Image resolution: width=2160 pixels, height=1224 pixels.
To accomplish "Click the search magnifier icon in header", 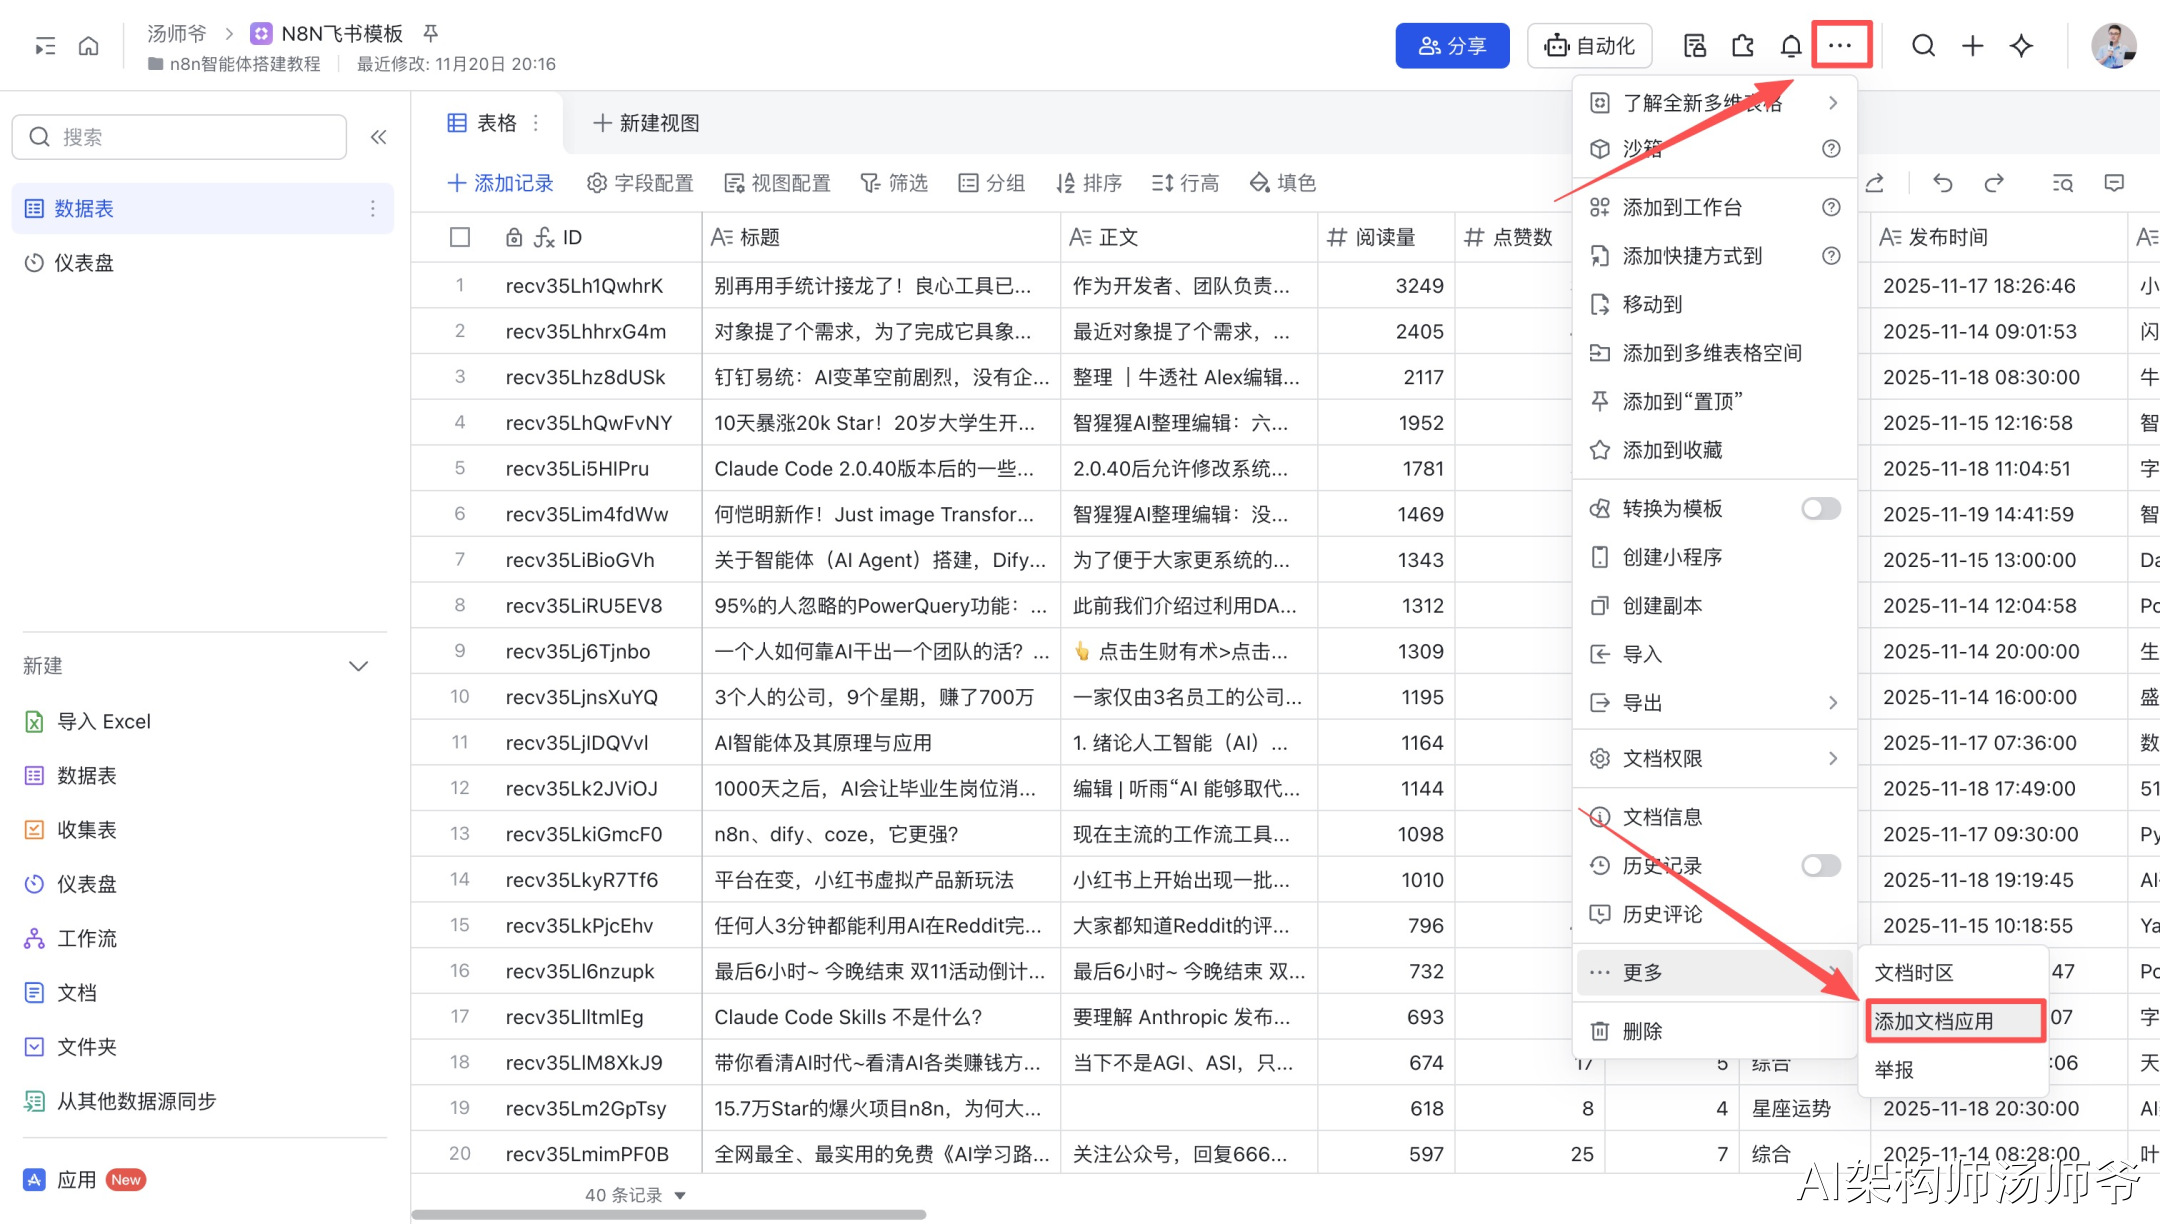I will coord(1923,46).
